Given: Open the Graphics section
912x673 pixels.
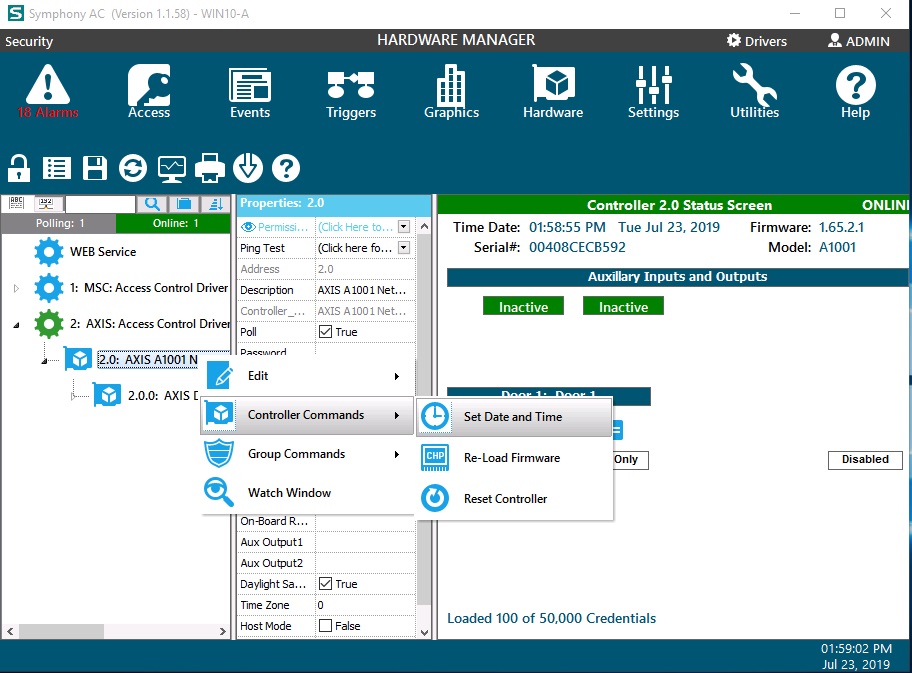Looking at the screenshot, I should 451,92.
